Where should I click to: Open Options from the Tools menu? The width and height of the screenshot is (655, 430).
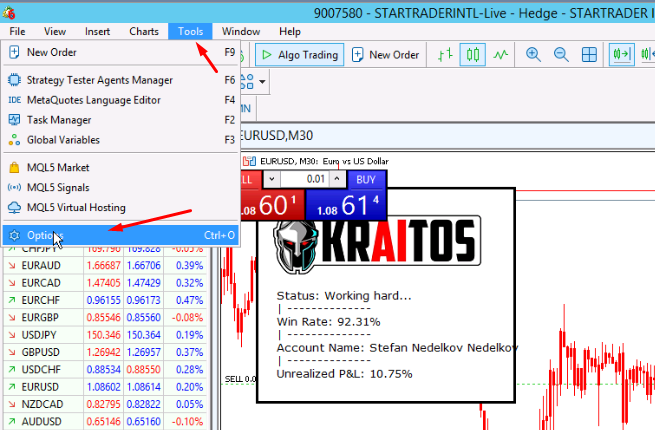pos(46,235)
